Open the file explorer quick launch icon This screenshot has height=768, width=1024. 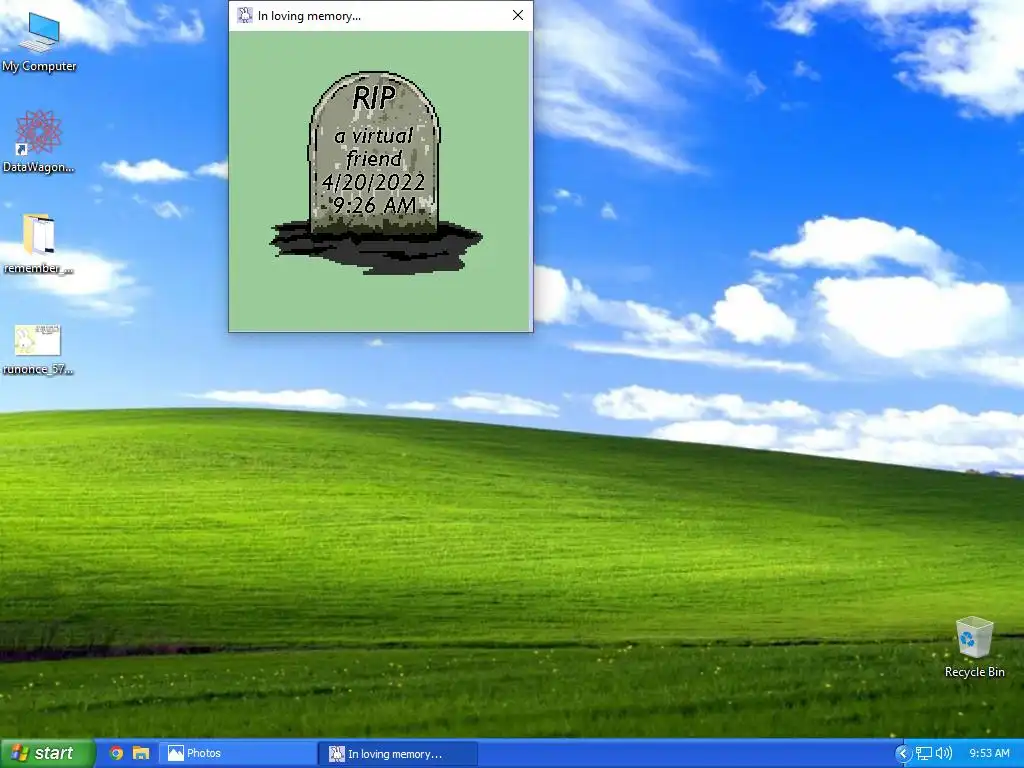[x=141, y=753]
